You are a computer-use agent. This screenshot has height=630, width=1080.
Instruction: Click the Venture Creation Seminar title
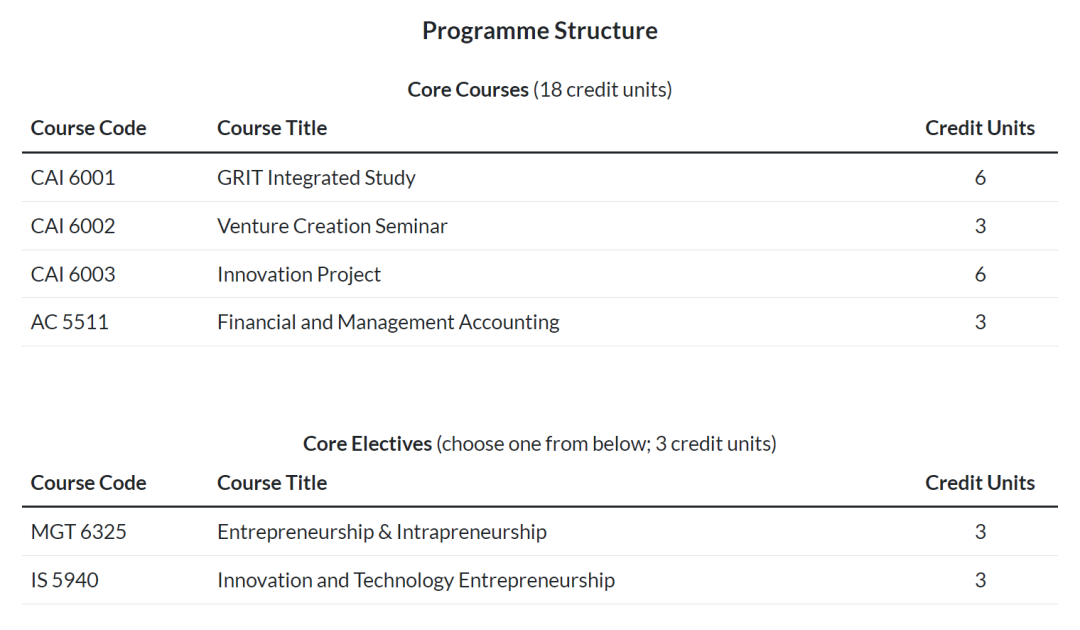[332, 226]
